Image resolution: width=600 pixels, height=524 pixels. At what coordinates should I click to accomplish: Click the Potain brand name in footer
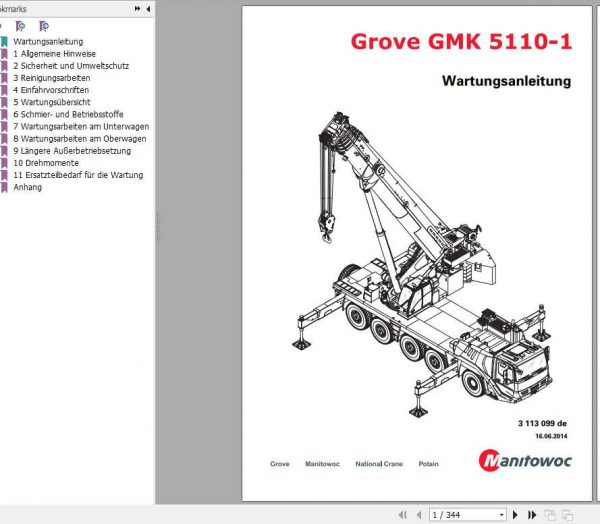(x=429, y=464)
